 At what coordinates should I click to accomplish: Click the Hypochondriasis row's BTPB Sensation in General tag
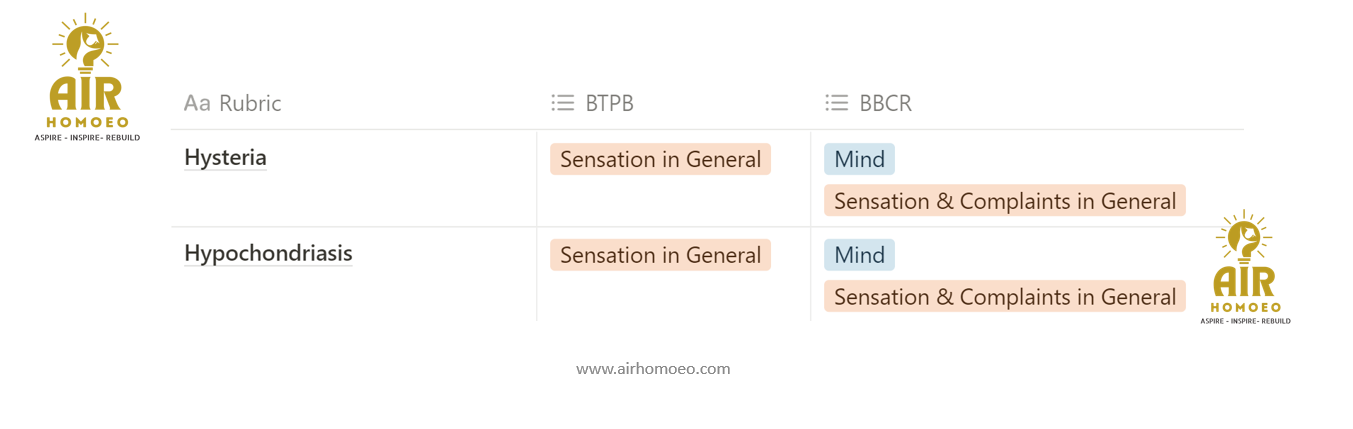(x=660, y=255)
